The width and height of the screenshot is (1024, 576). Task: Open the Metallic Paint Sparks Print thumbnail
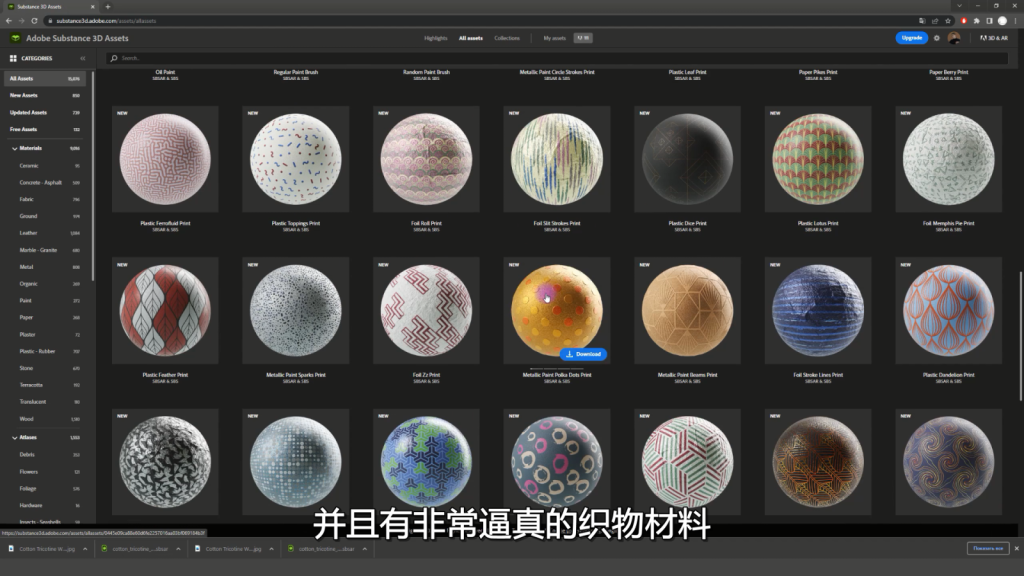[x=296, y=310]
